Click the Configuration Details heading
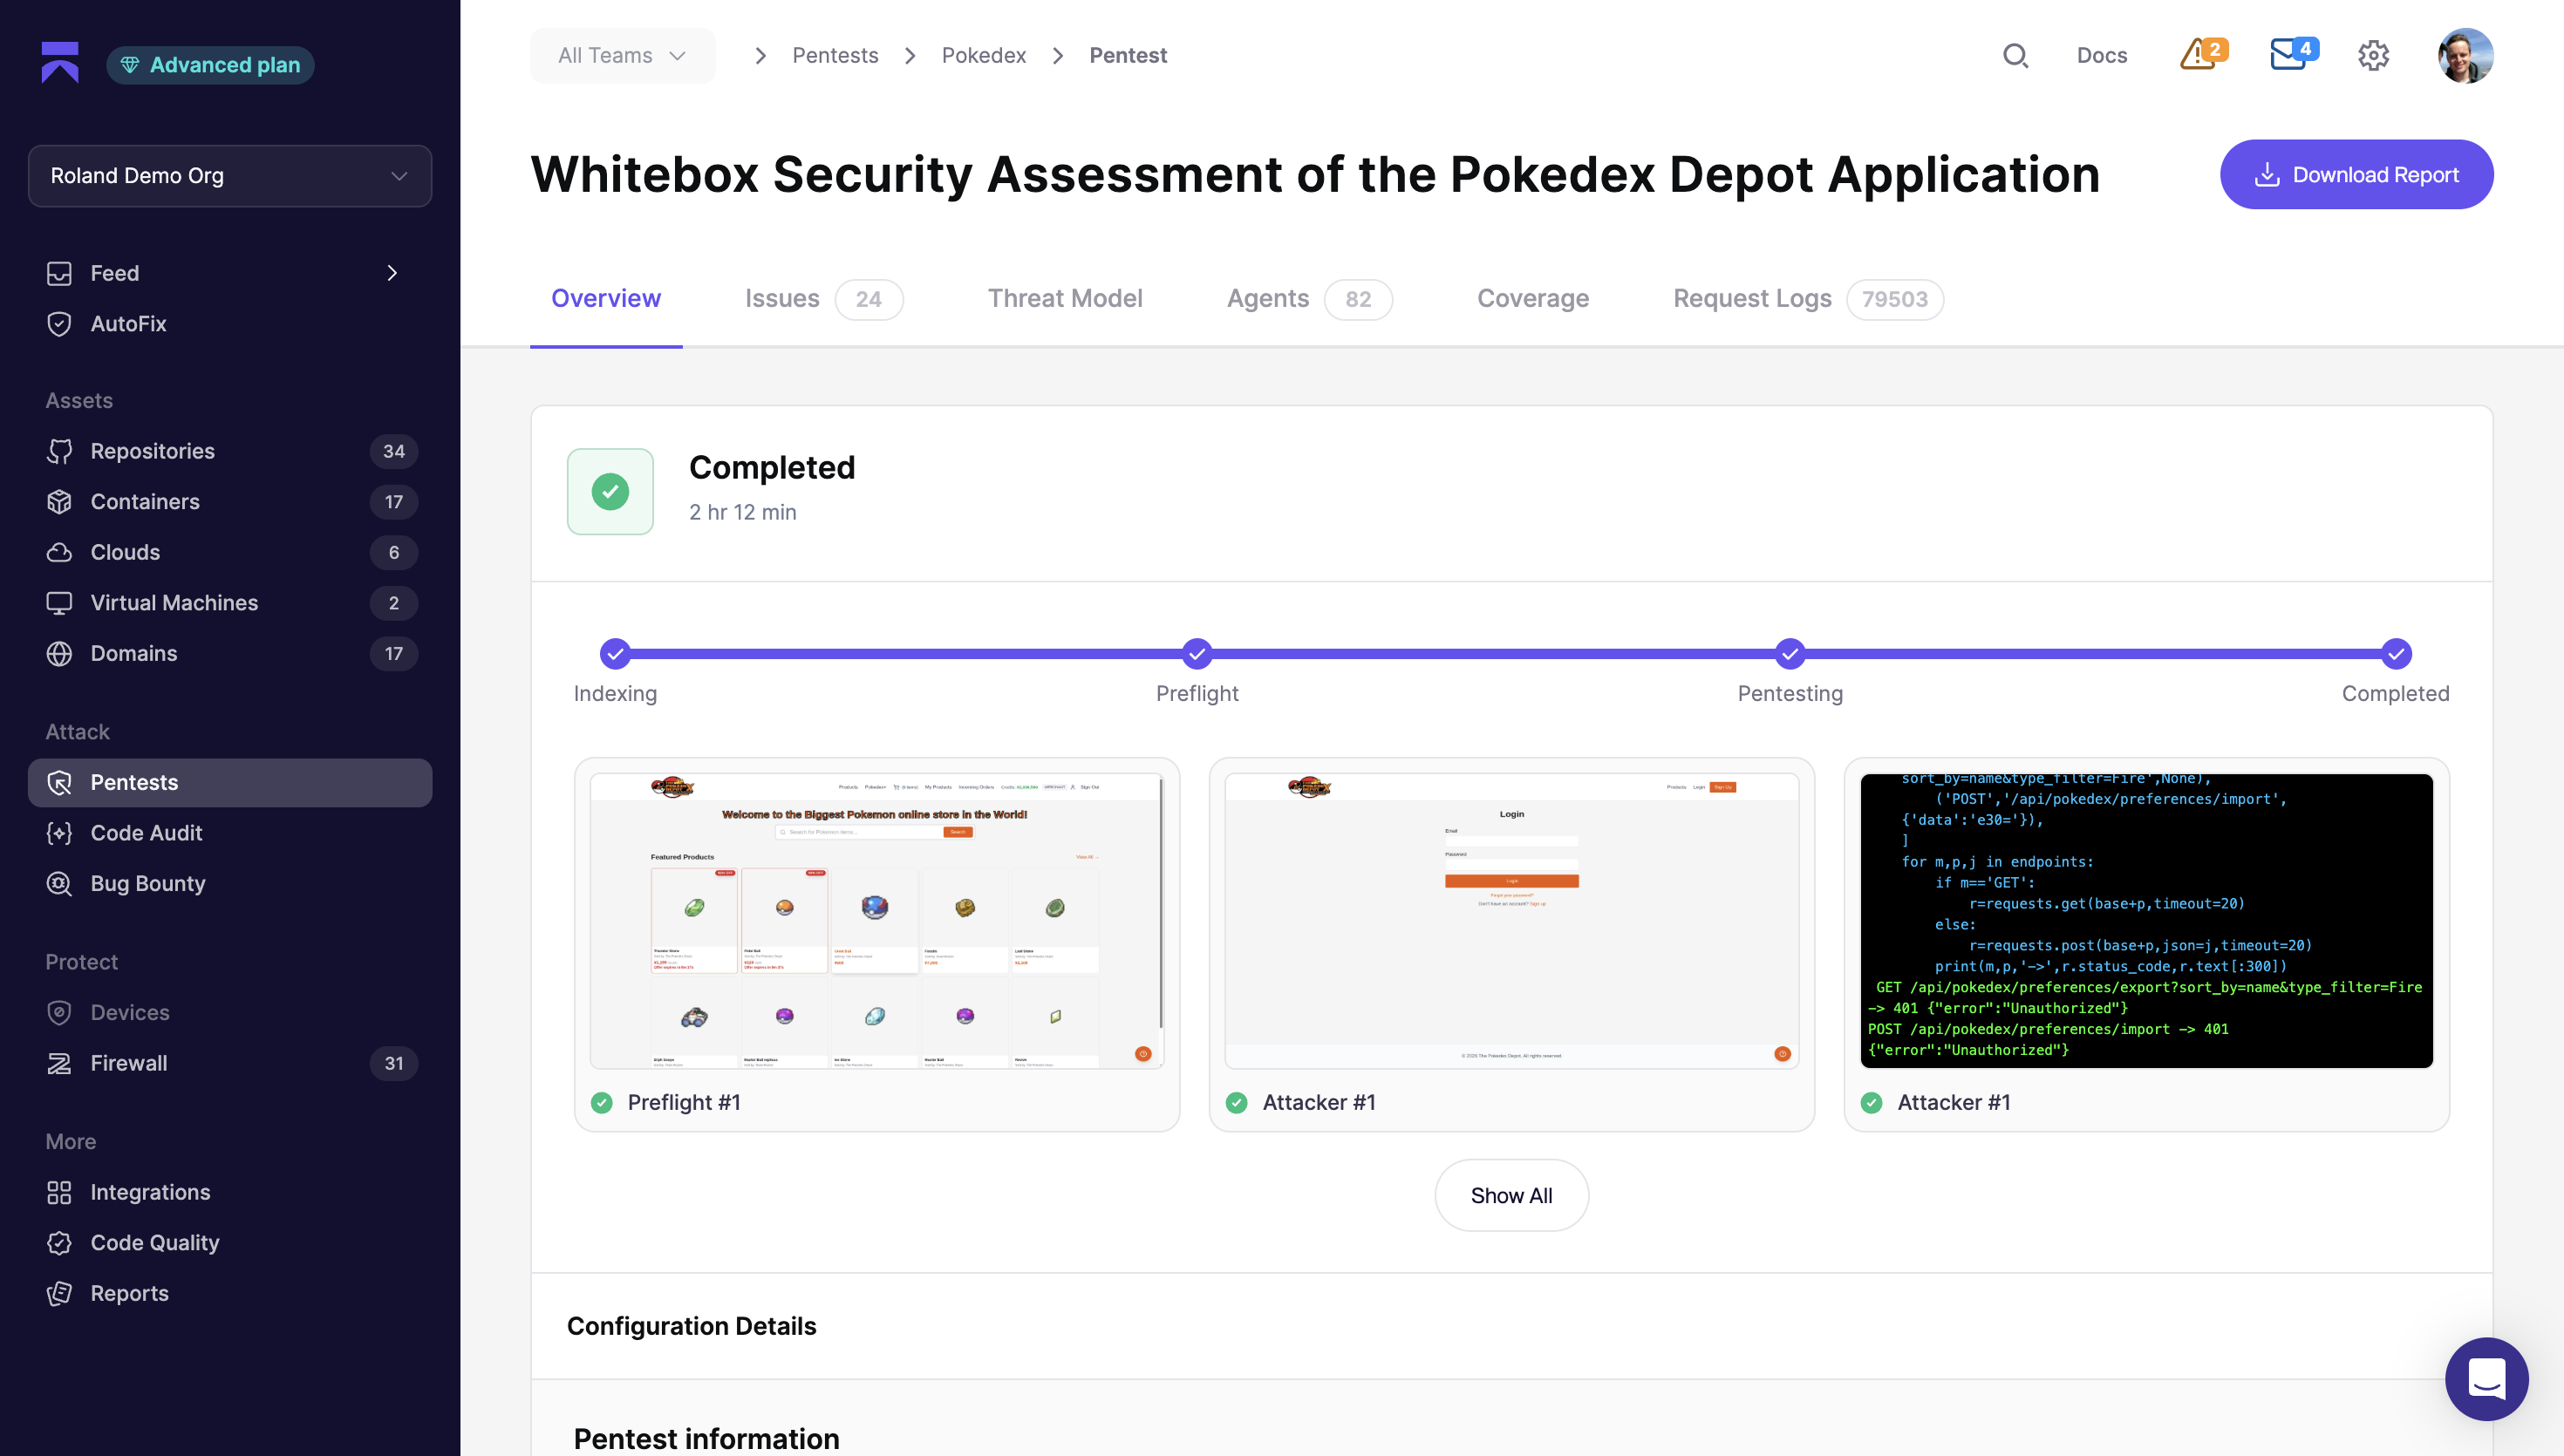The width and height of the screenshot is (2564, 1456). coord(691,1326)
